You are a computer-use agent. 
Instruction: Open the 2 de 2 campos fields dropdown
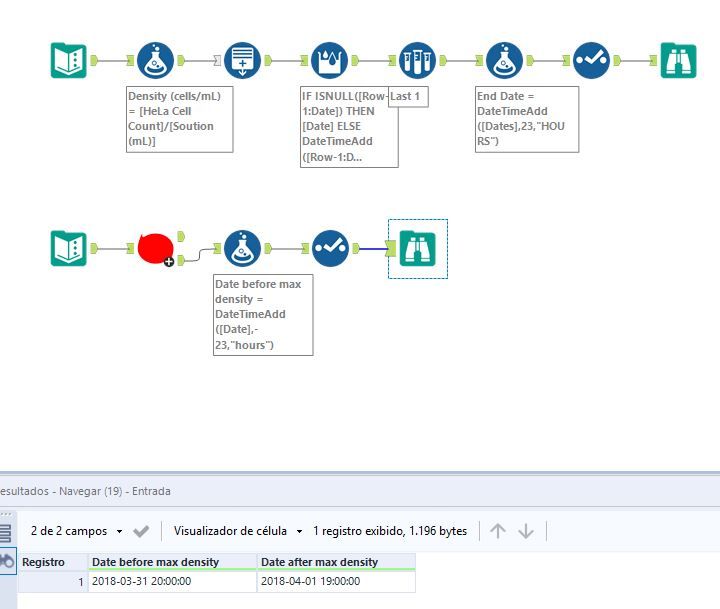77,531
